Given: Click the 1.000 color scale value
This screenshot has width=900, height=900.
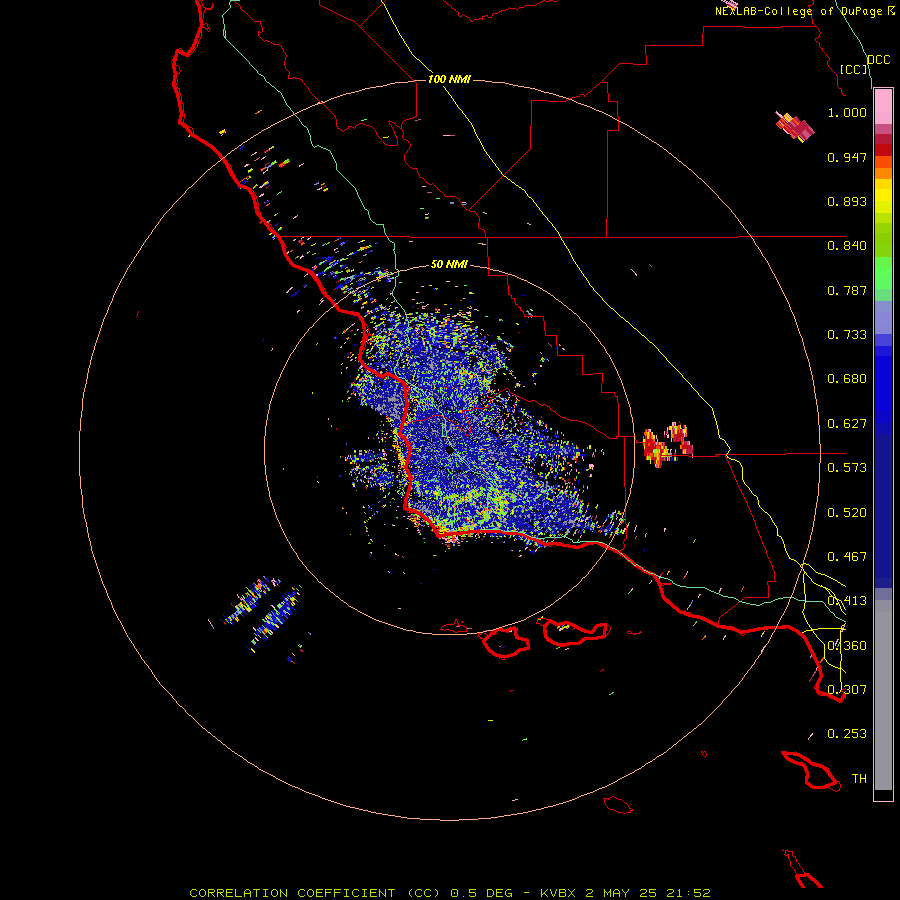Looking at the screenshot, I should [847, 112].
